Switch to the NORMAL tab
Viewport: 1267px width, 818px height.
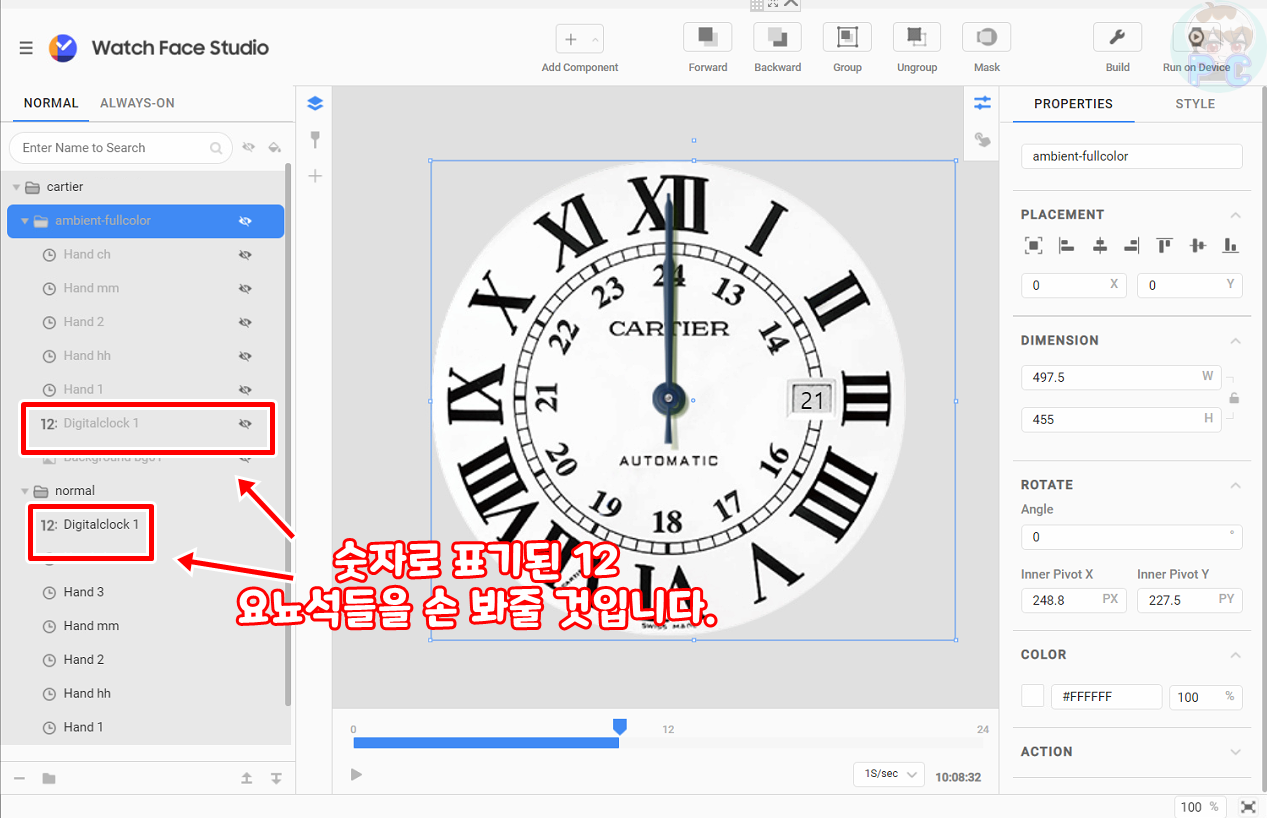(x=51, y=103)
